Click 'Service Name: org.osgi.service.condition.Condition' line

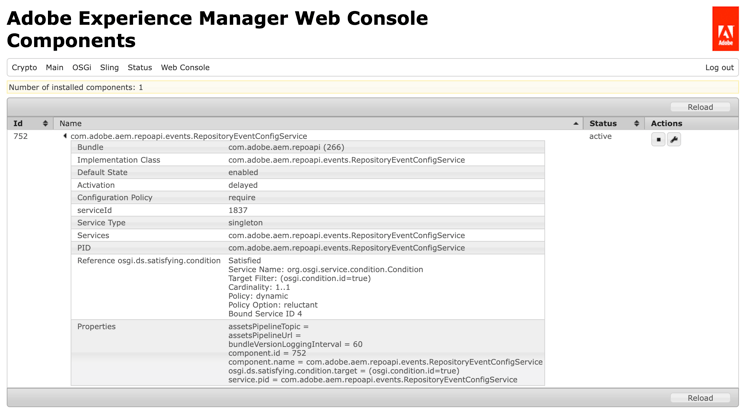click(x=326, y=269)
